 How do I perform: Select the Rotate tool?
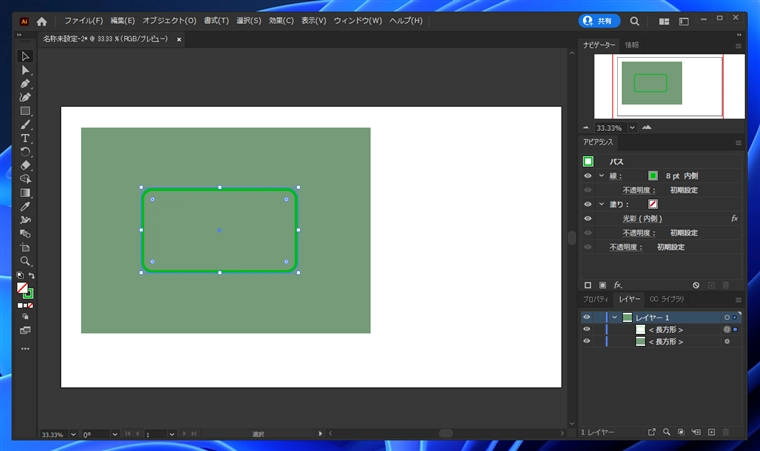point(25,152)
